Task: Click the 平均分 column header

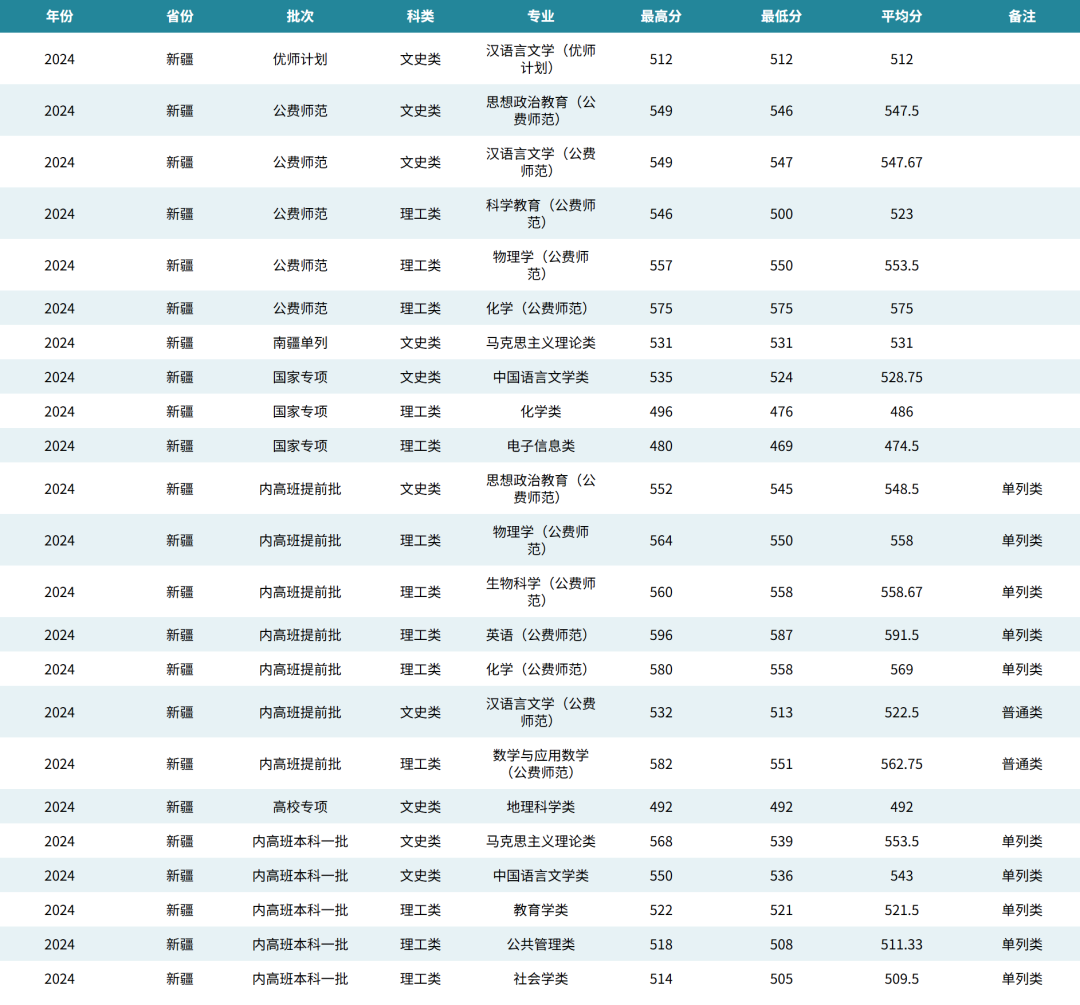Action: click(902, 17)
